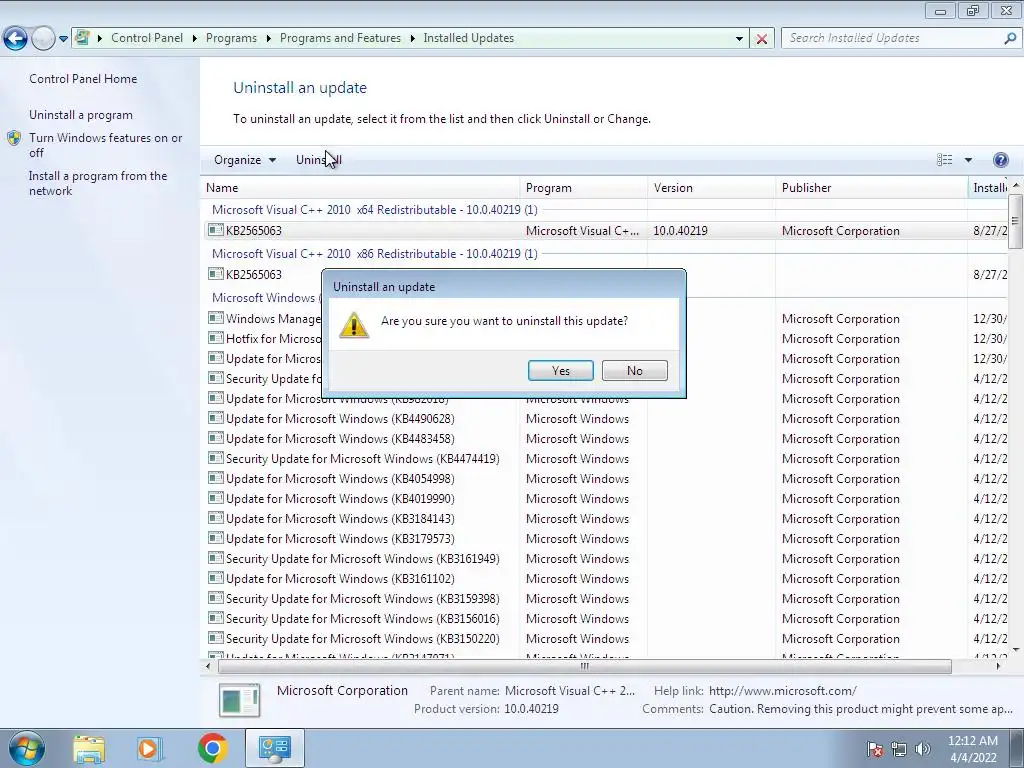Open Windows Explorer from taskbar
The width and height of the screenshot is (1024, 768).
coord(89,748)
